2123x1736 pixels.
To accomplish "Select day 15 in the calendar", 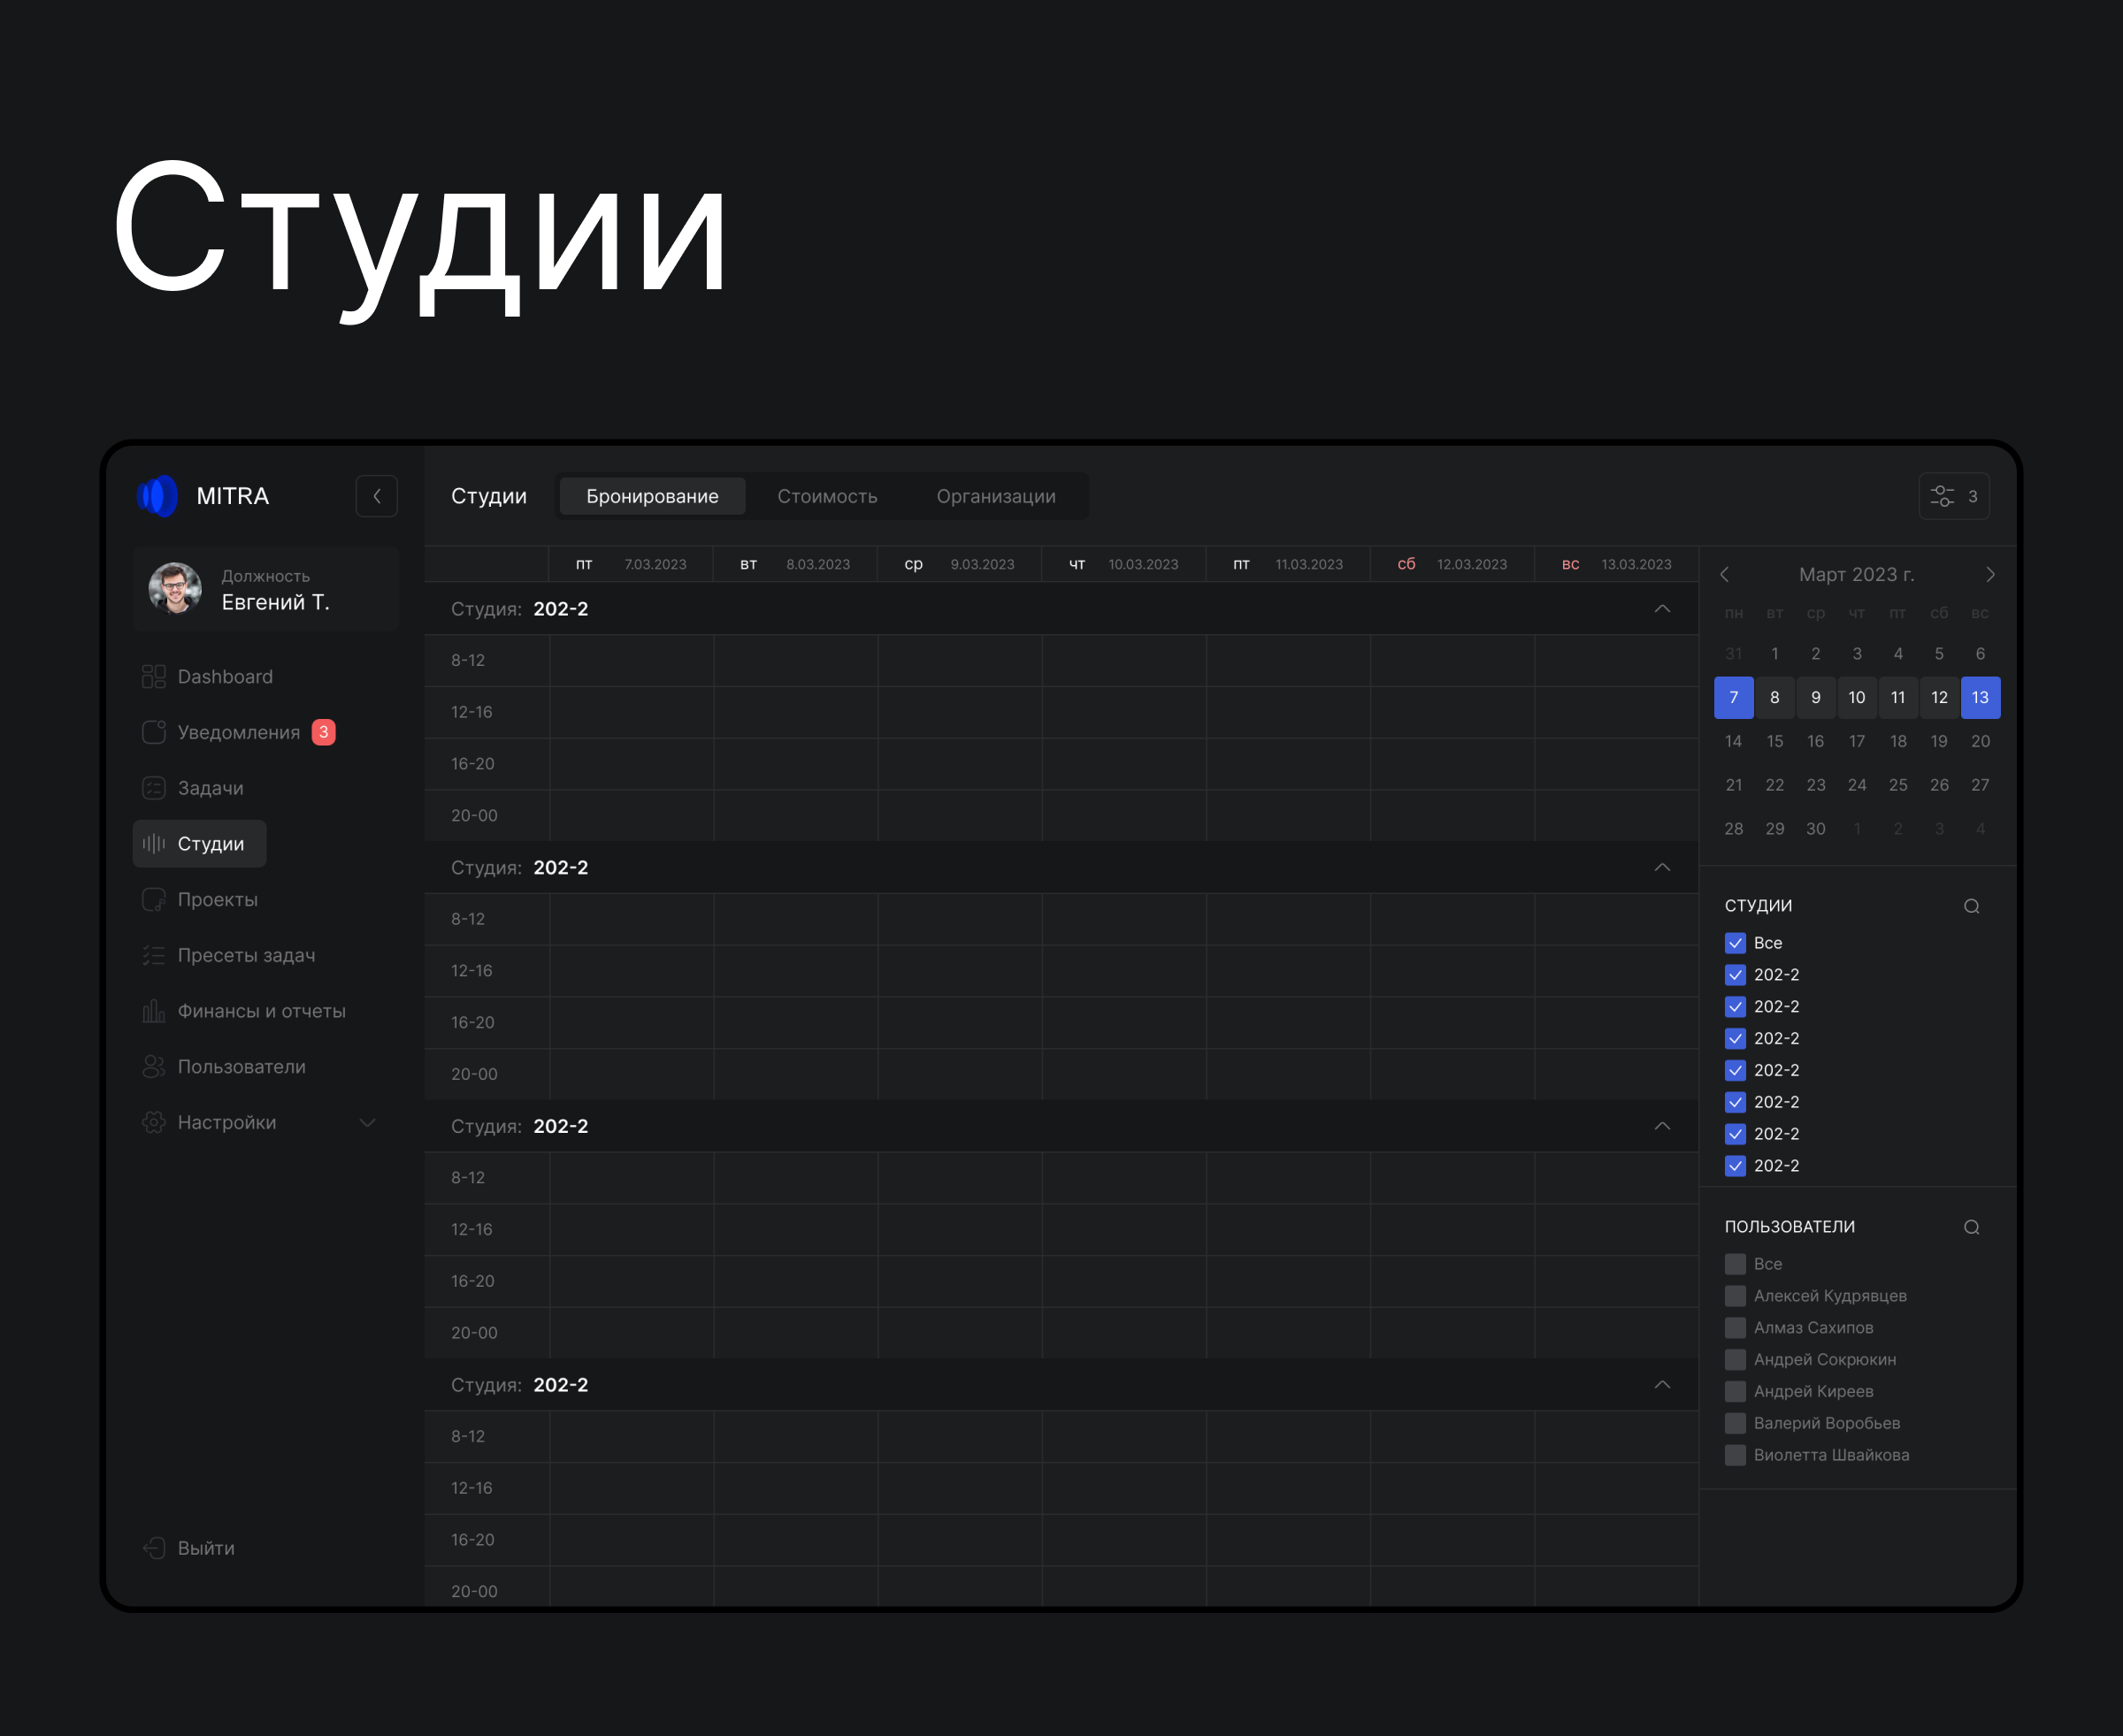I will (x=1775, y=741).
